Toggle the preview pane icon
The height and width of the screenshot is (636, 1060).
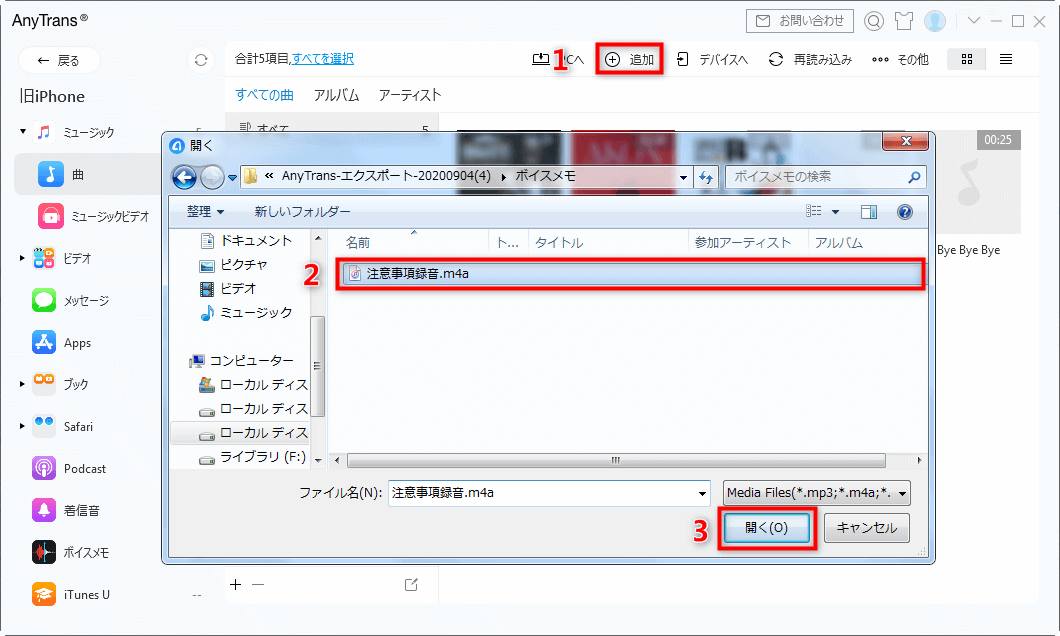869,212
